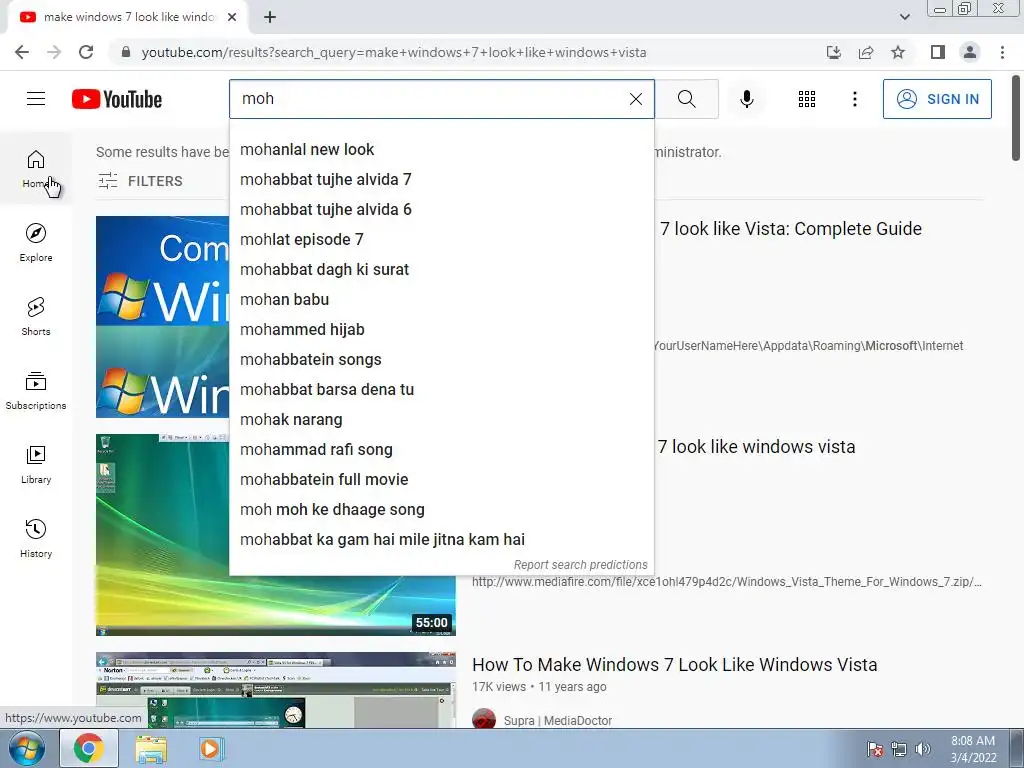
Task: Choose suggestion 'mohabbat tujhe alvida 7'
Action: (441, 180)
